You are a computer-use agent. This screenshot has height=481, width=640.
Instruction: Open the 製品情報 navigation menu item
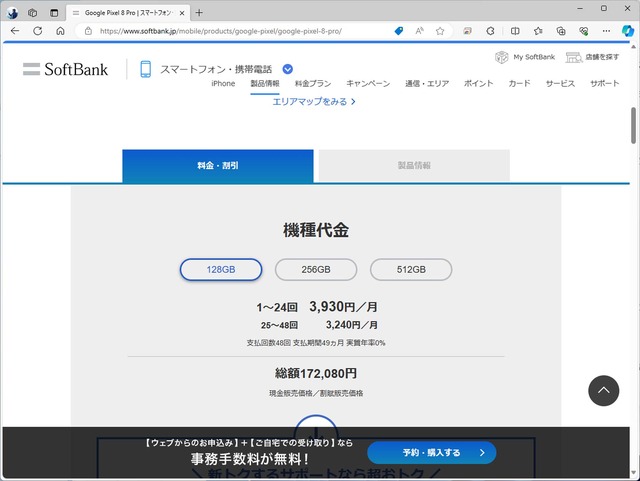pos(265,84)
